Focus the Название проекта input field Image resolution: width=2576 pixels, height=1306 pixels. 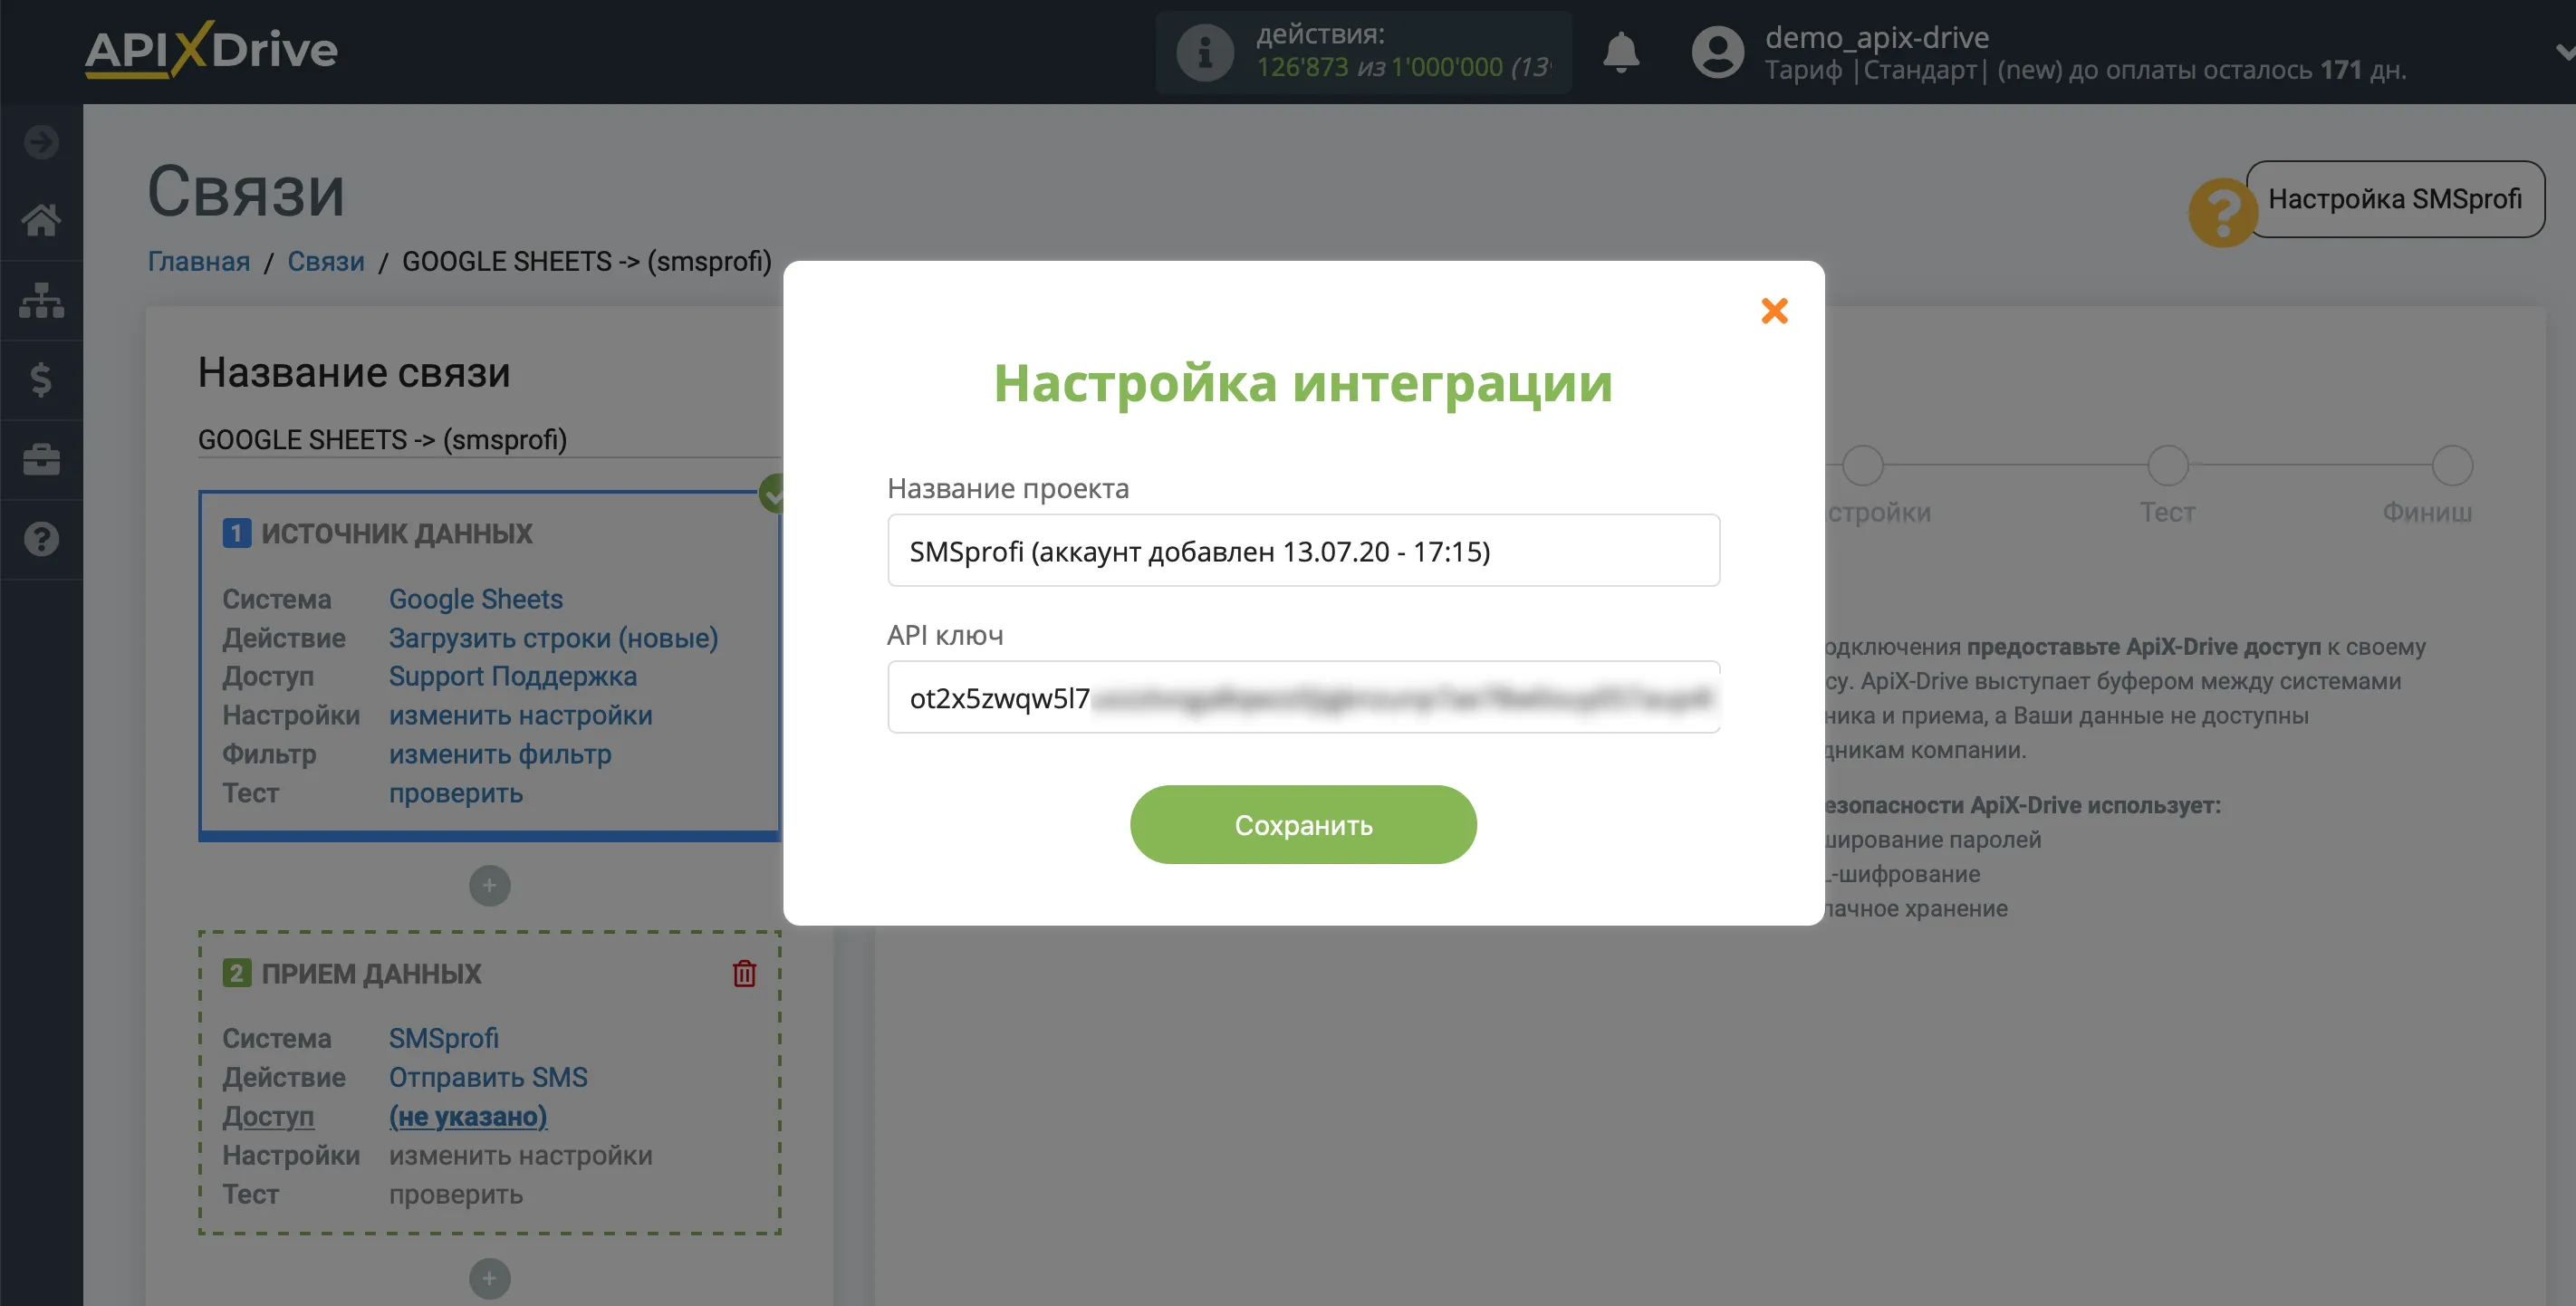1303,551
